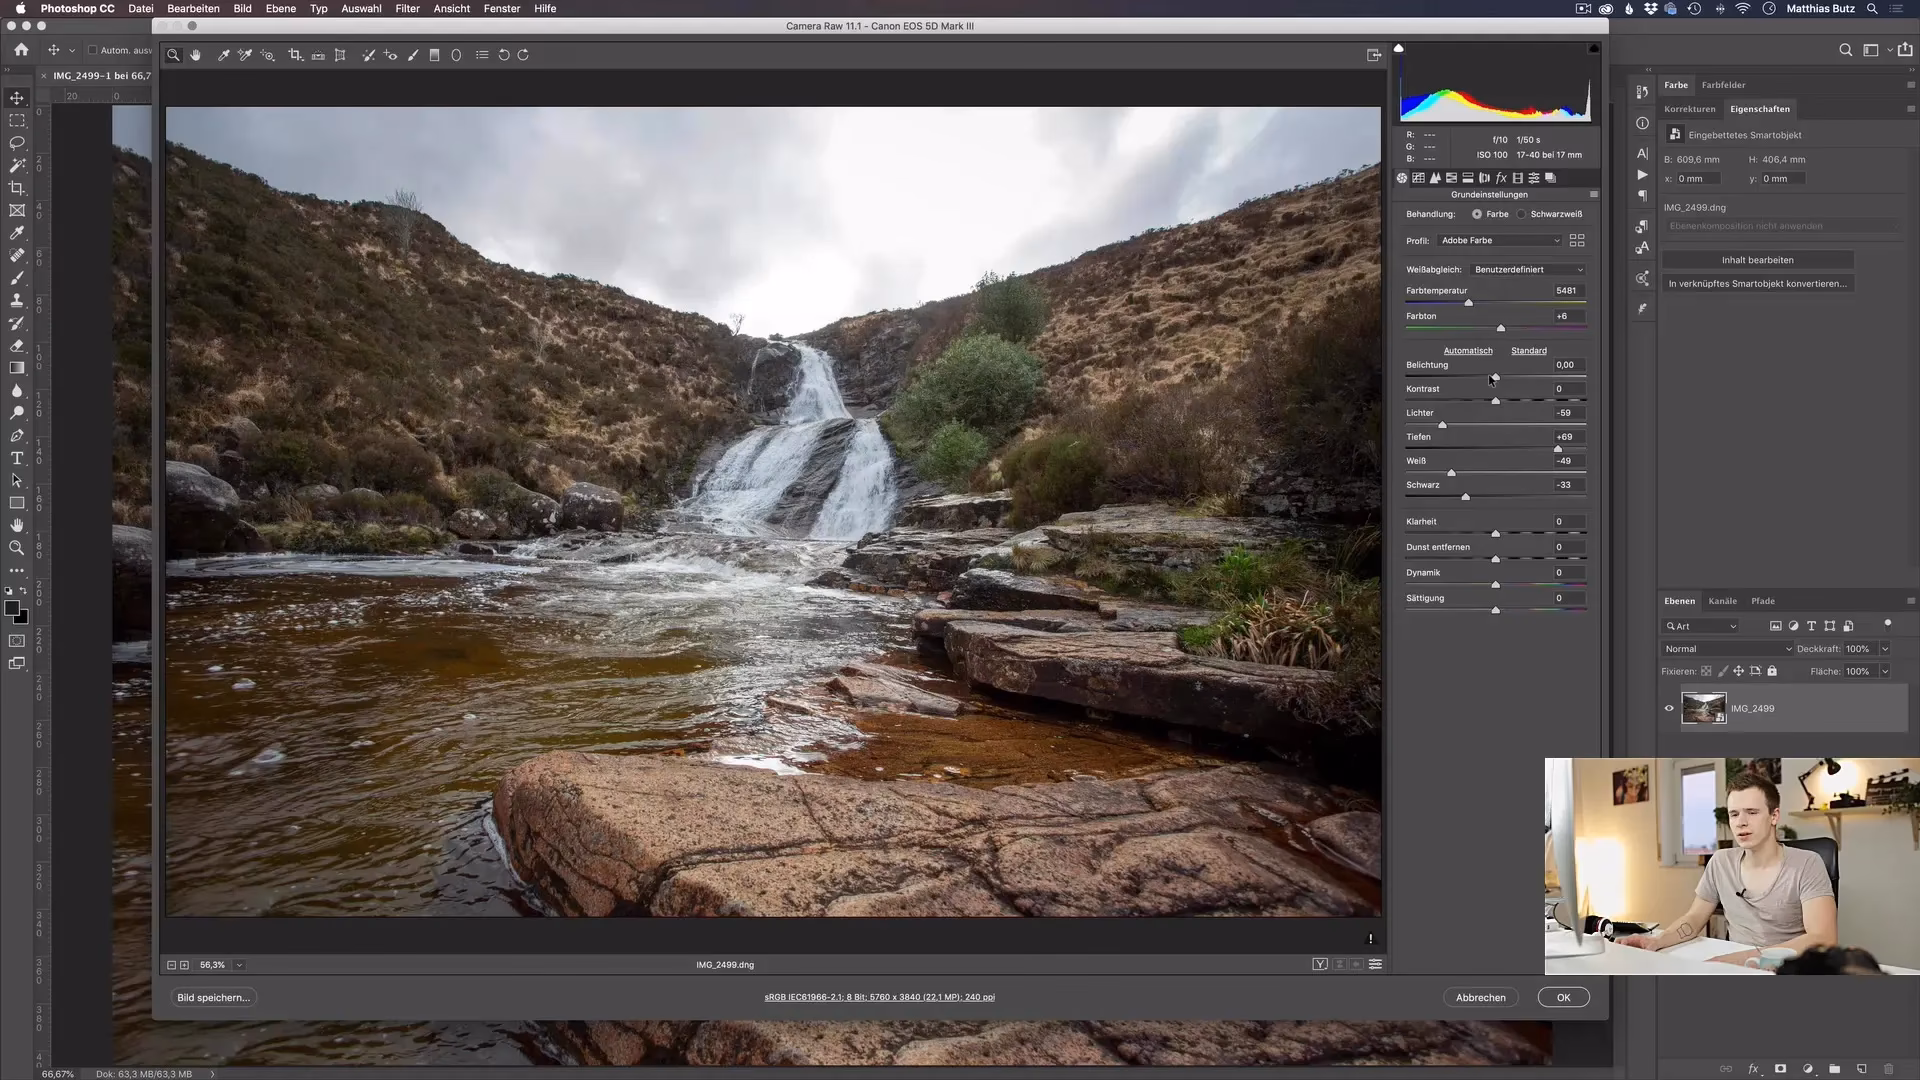Click Bild speichern... button

[213, 997]
